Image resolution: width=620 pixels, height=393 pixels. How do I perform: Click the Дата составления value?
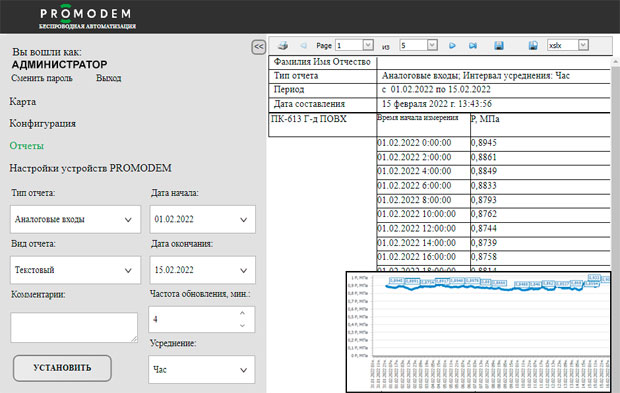437,104
